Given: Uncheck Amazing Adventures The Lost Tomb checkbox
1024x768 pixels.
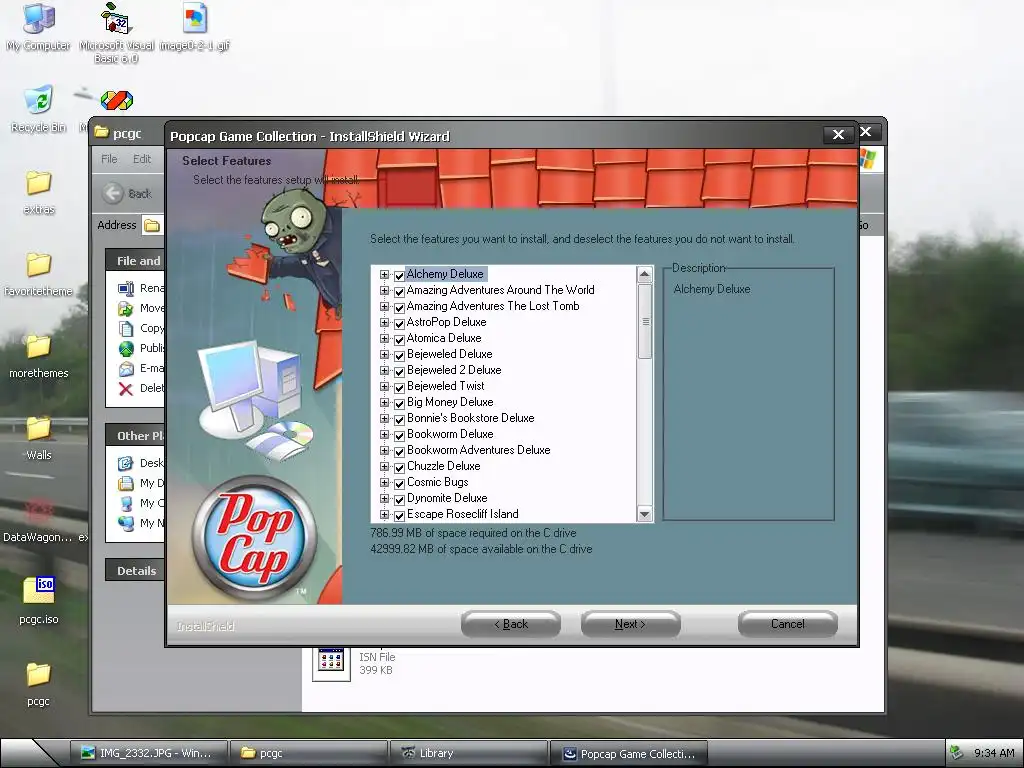Looking at the screenshot, I should pyautogui.click(x=399, y=307).
